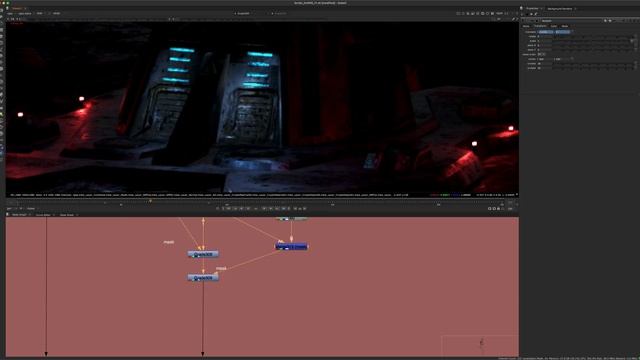Click the Node Graph navigator mini-map
Screen dimensions: 640x360
480,345
